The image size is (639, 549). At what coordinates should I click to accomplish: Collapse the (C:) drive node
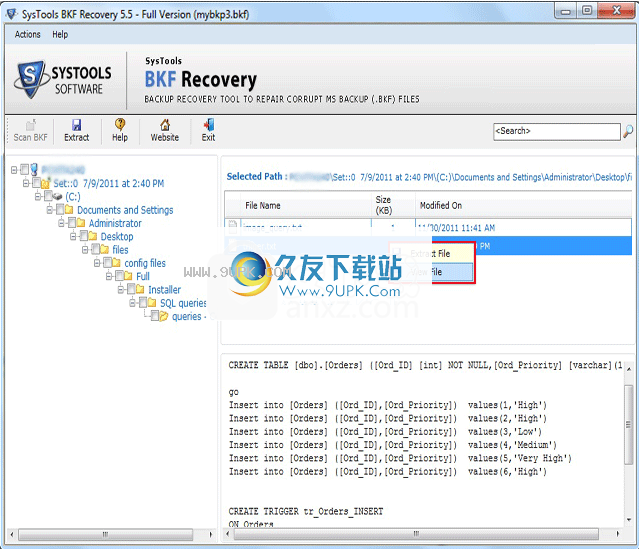pos(38,196)
